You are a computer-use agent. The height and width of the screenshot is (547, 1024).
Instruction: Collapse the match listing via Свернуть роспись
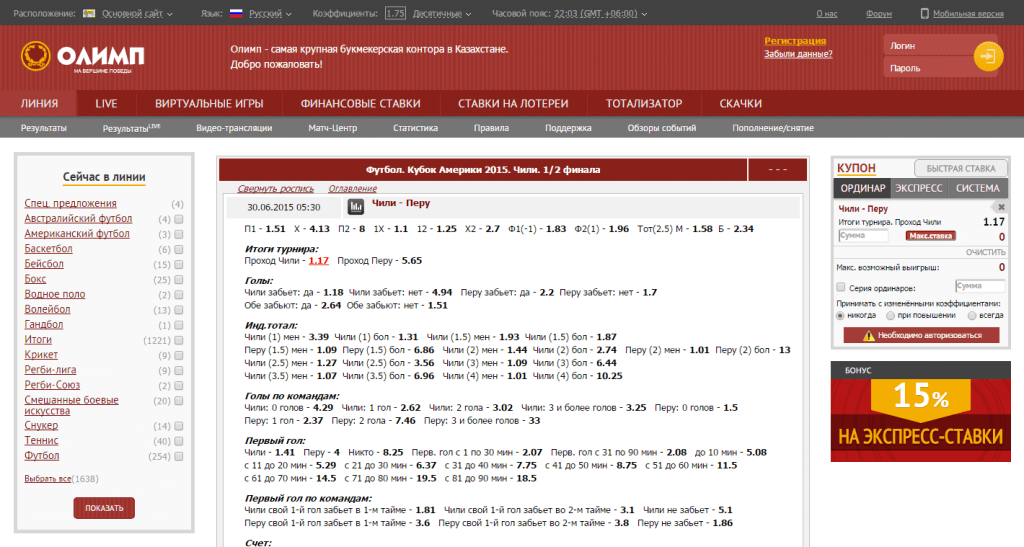coord(276,189)
